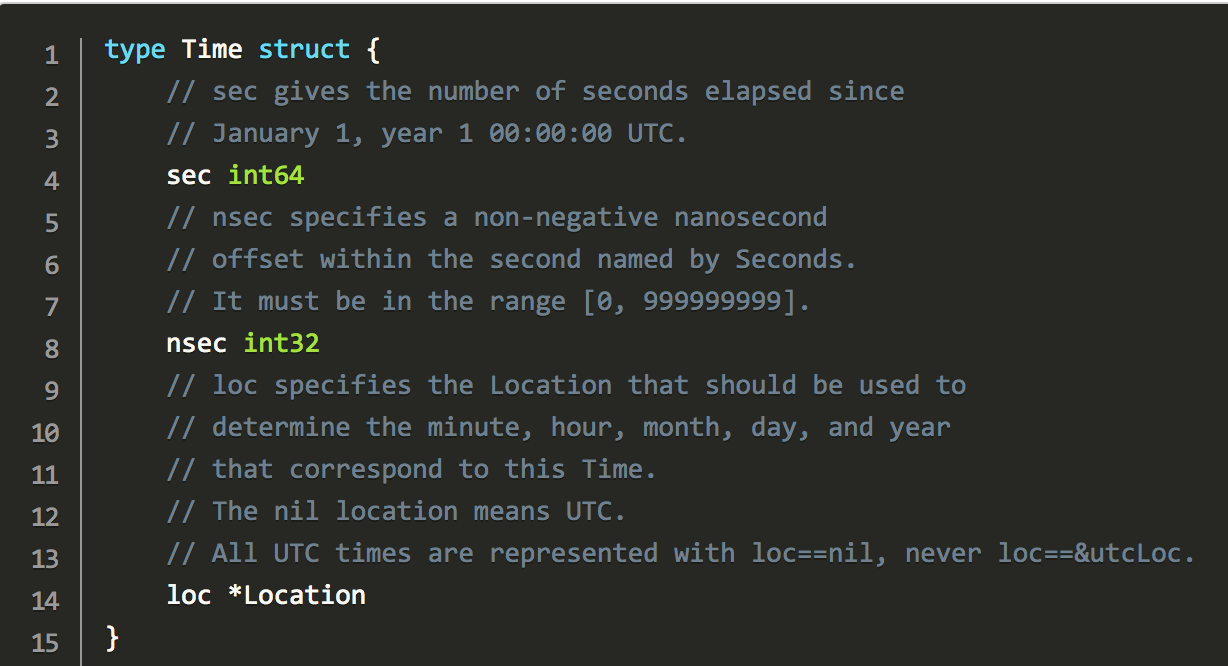Click line number 14 in the gutter
The image size is (1228, 666).
[45, 600]
